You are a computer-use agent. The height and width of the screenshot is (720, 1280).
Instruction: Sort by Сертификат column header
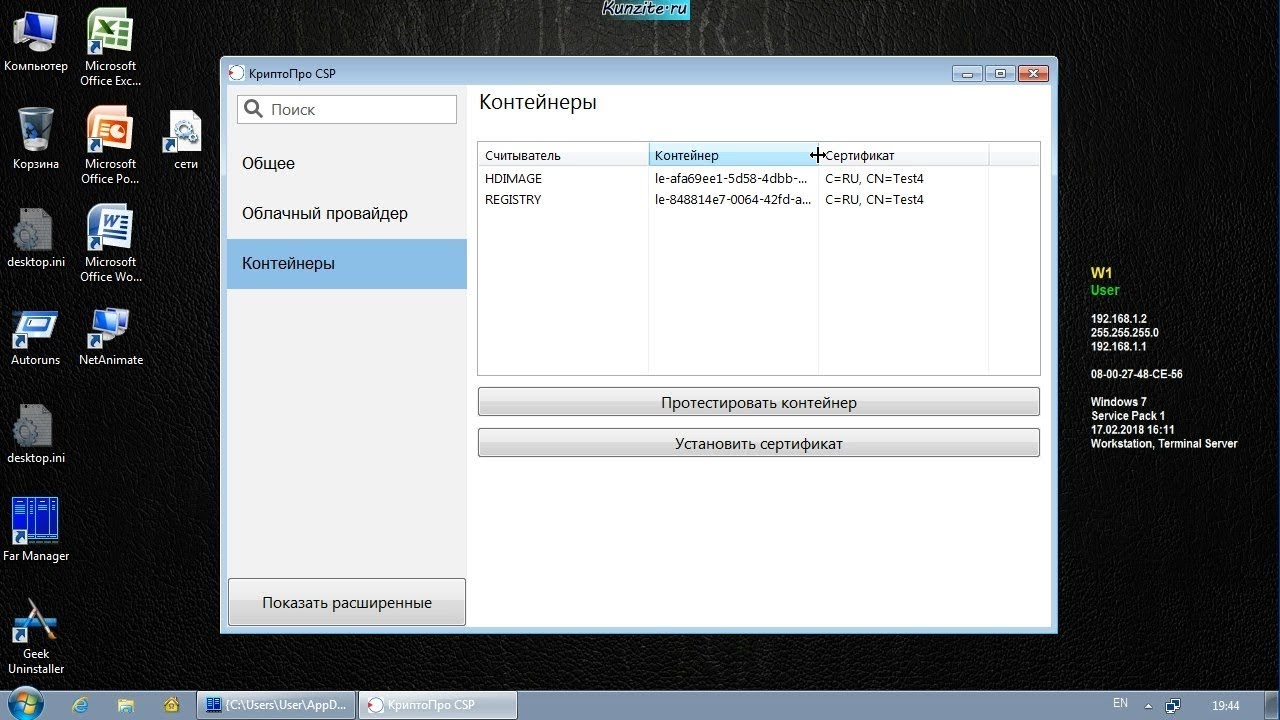click(x=903, y=155)
